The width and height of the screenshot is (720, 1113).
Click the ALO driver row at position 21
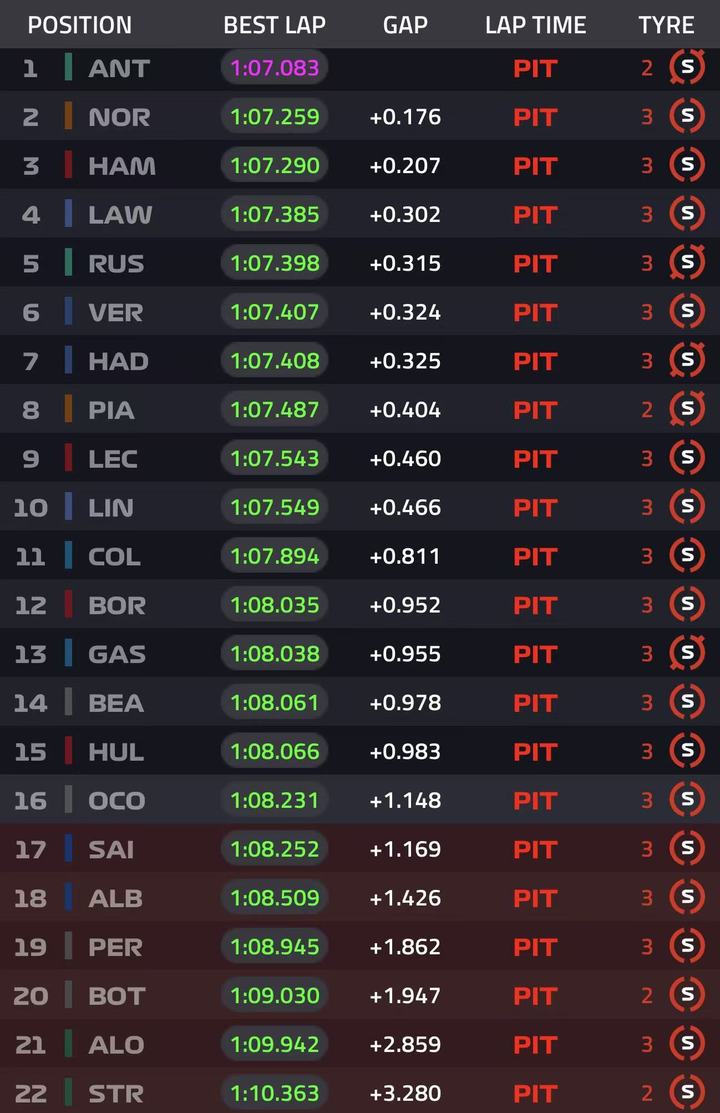coord(360,1044)
